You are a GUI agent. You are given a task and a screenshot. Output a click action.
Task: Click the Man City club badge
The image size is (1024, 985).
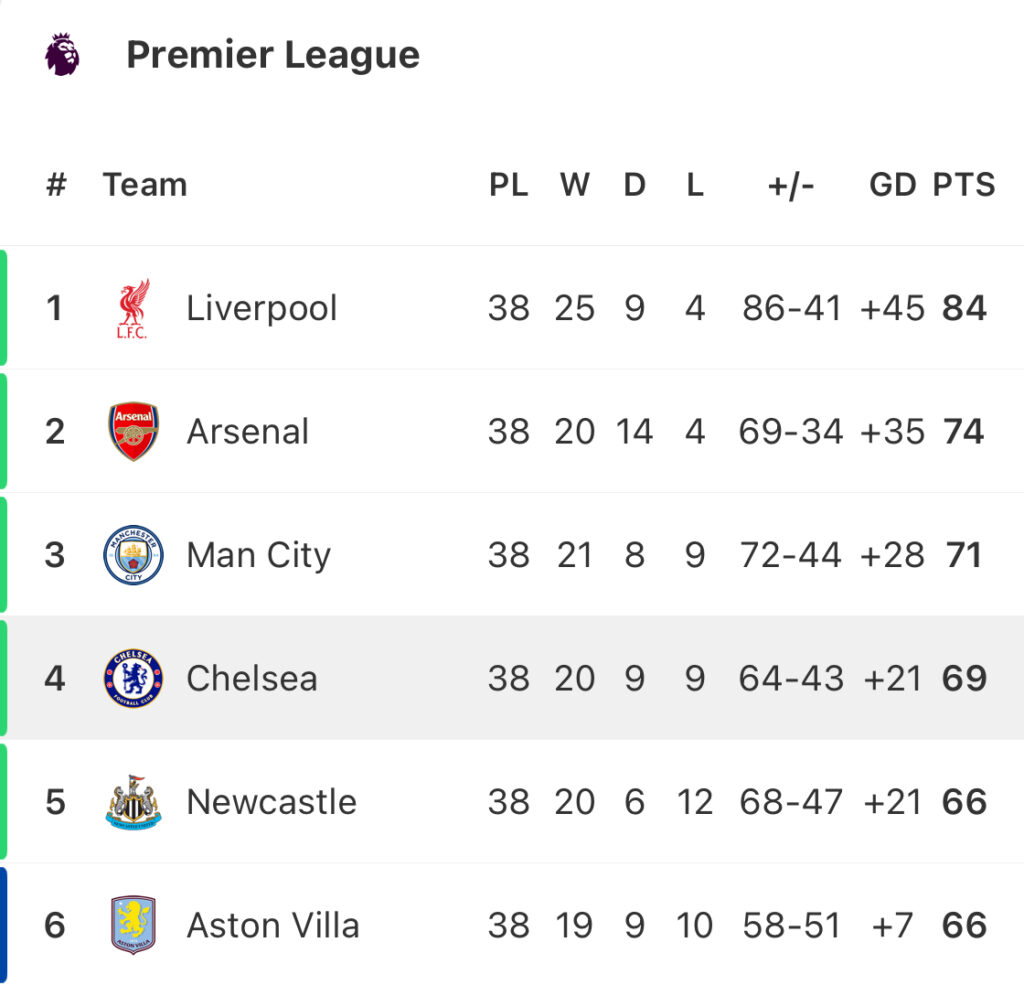point(133,555)
